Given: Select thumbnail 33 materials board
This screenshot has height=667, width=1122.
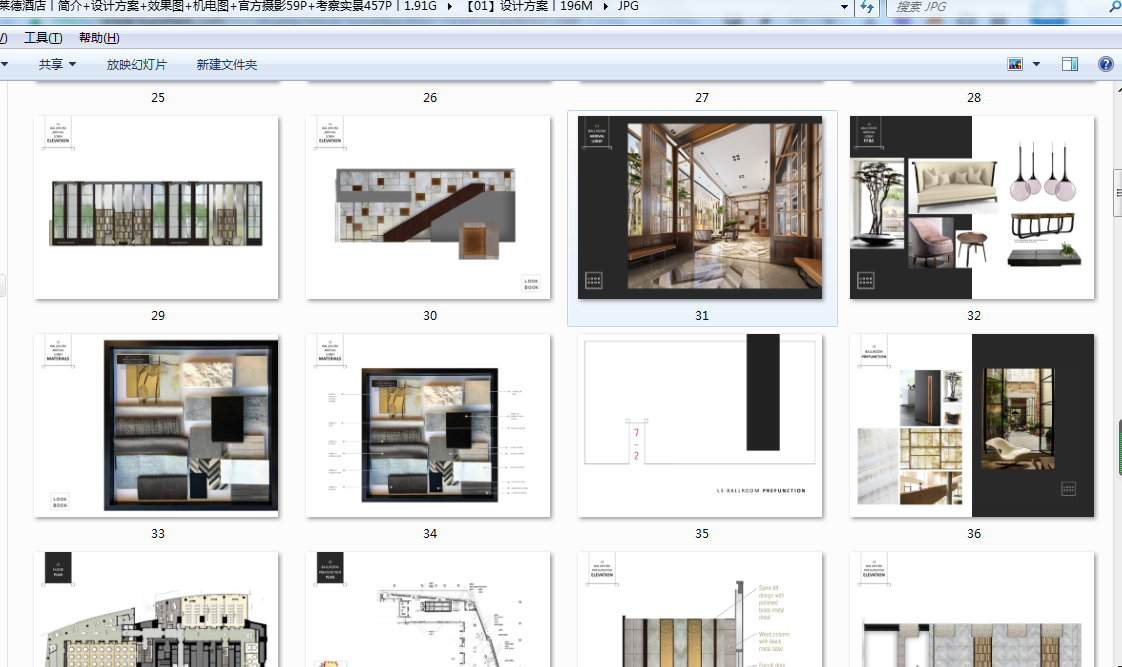Looking at the screenshot, I should click(x=156, y=425).
